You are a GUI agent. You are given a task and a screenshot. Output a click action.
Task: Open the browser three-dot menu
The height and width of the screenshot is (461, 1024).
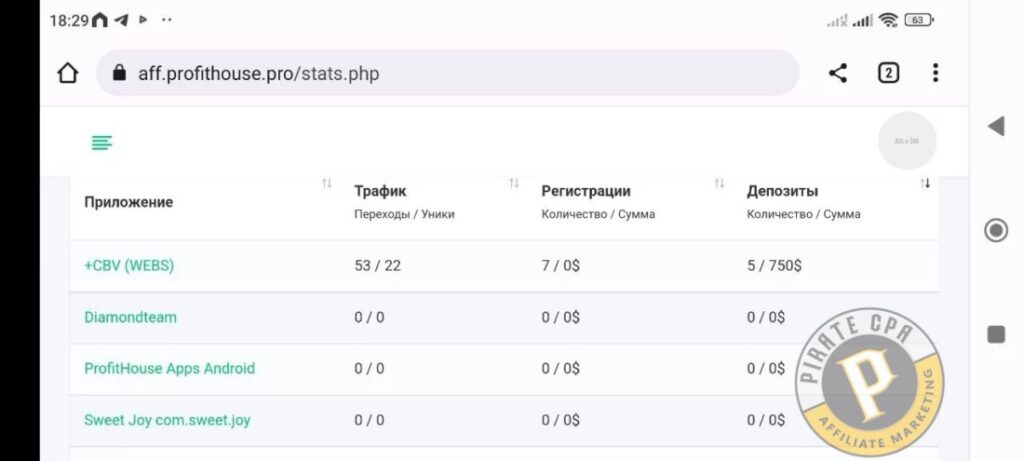[935, 73]
